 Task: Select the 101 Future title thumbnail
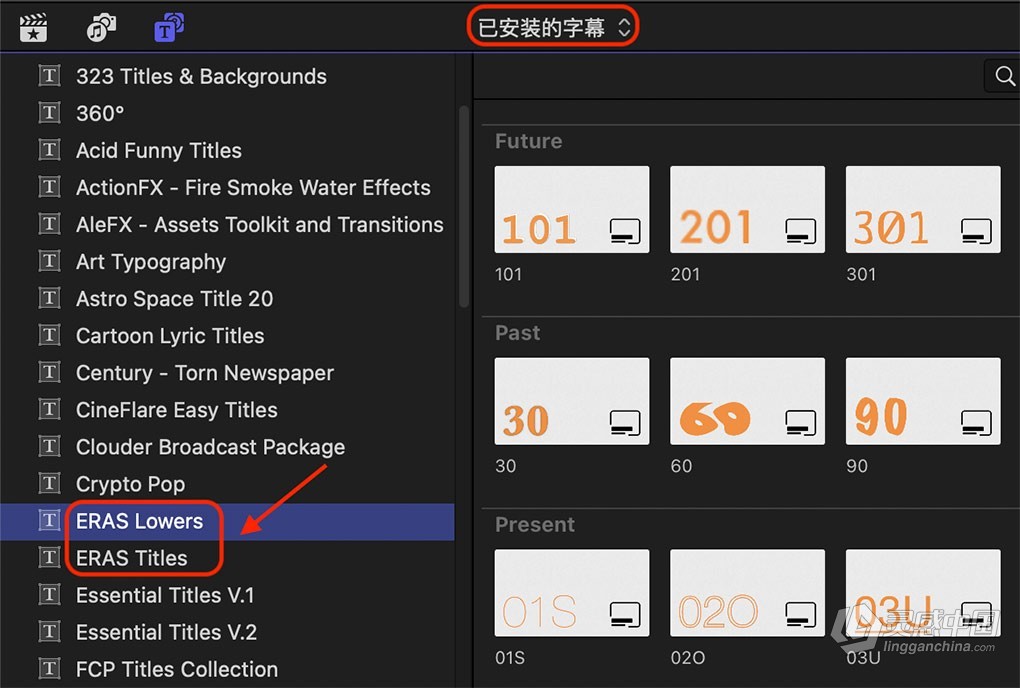(x=572, y=209)
